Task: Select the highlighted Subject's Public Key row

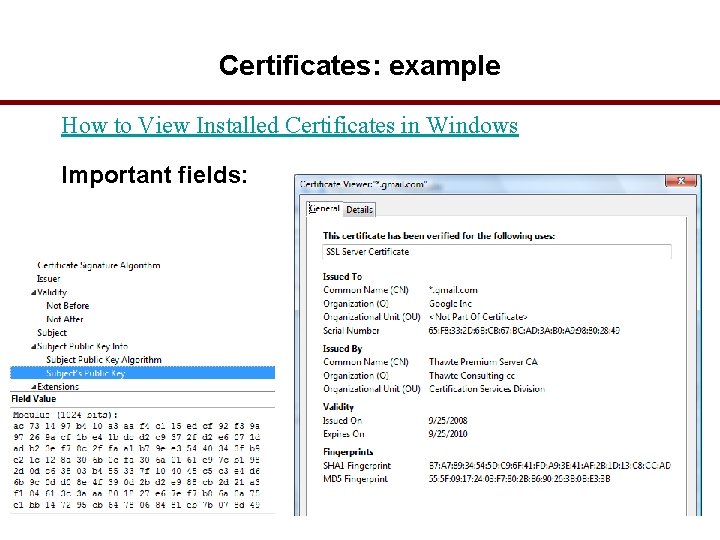Action: tap(142, 373)
